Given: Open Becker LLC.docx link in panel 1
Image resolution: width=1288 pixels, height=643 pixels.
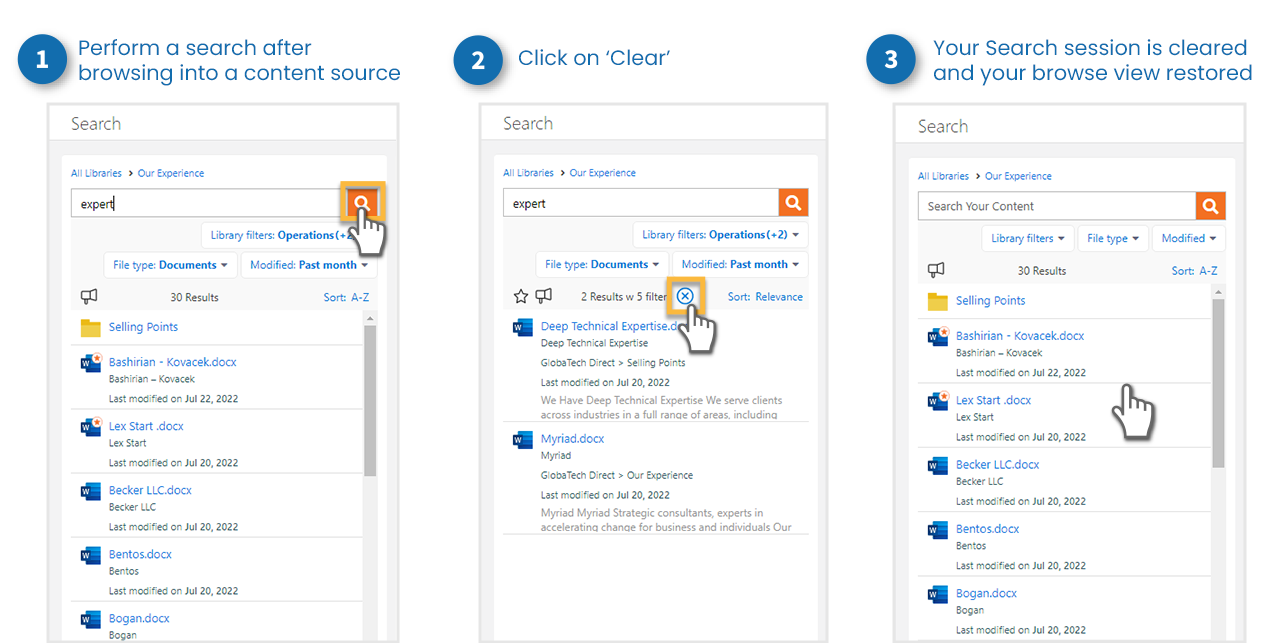Looking at the screenshot, I should point(150,490).
